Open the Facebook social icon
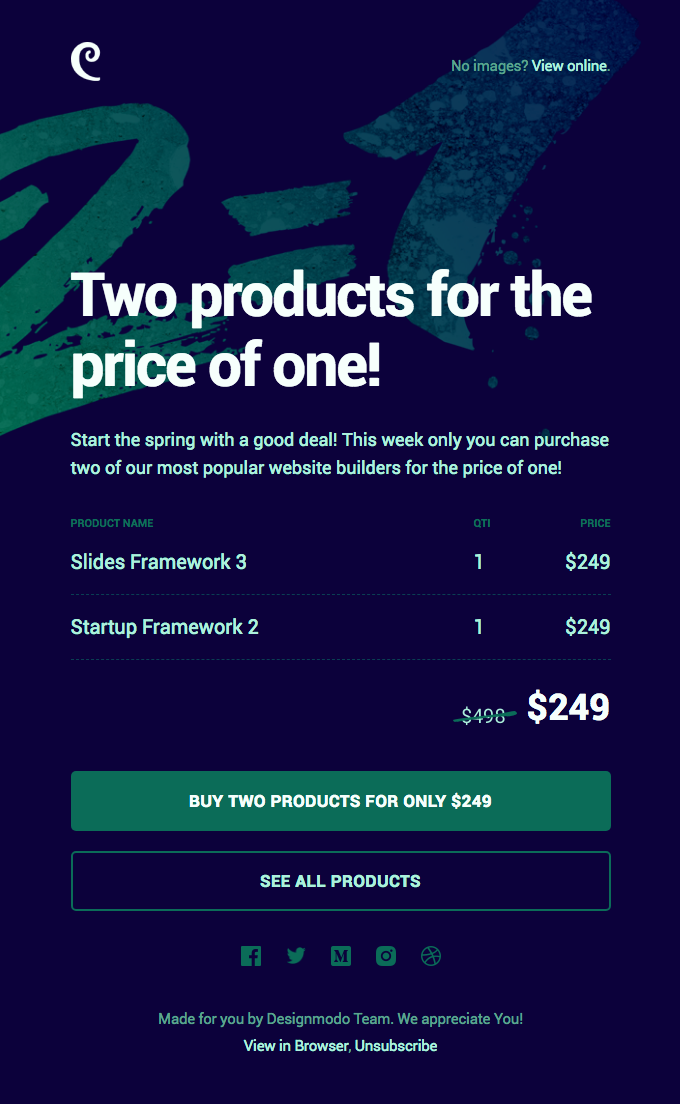Screen dimensions: 680x1104 coord(251,956)
